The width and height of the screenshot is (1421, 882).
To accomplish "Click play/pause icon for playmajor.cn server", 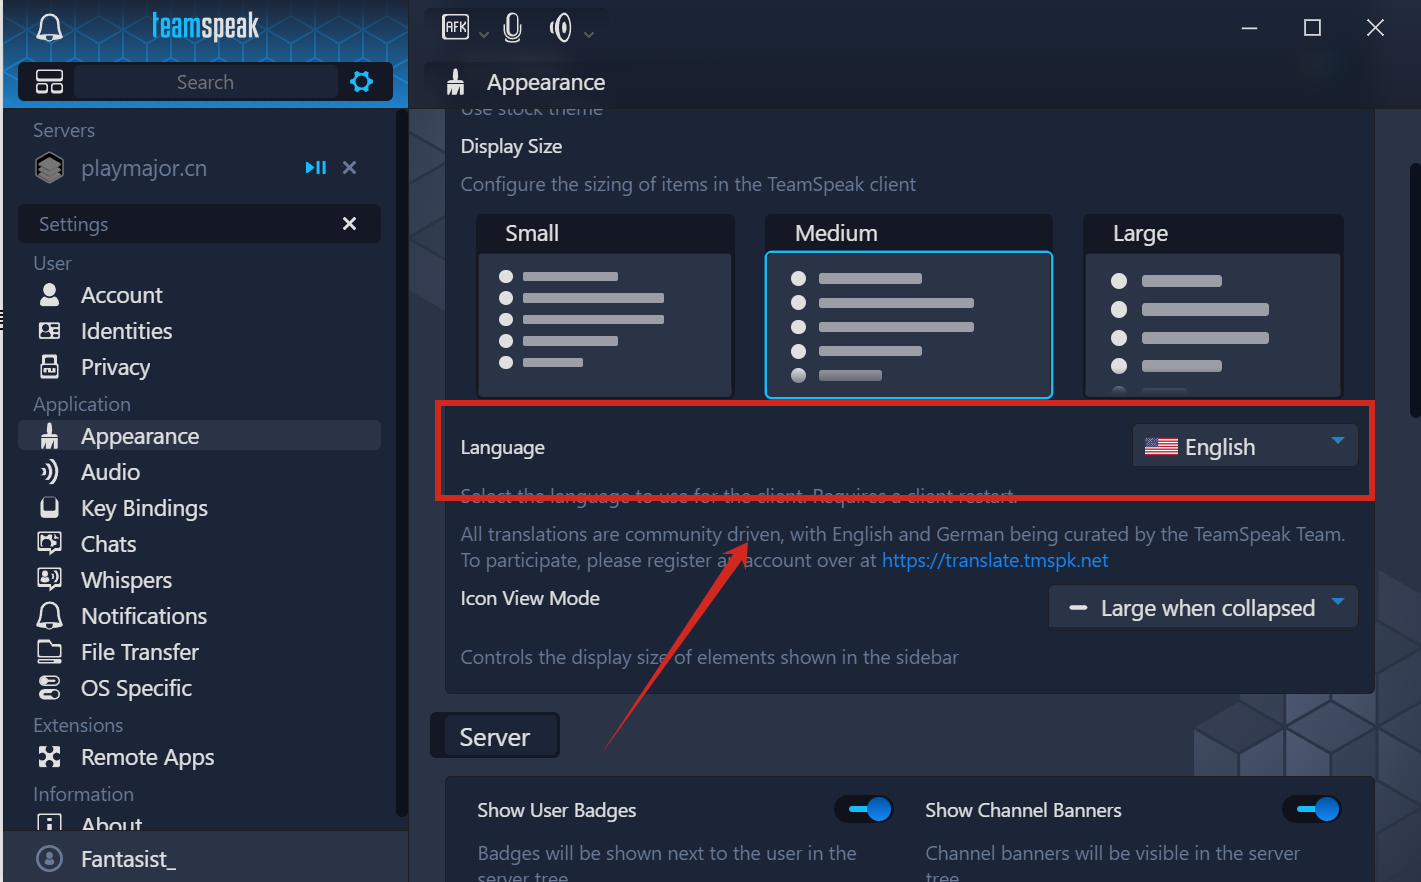I will pyautogui.click(x=316, y=168).
